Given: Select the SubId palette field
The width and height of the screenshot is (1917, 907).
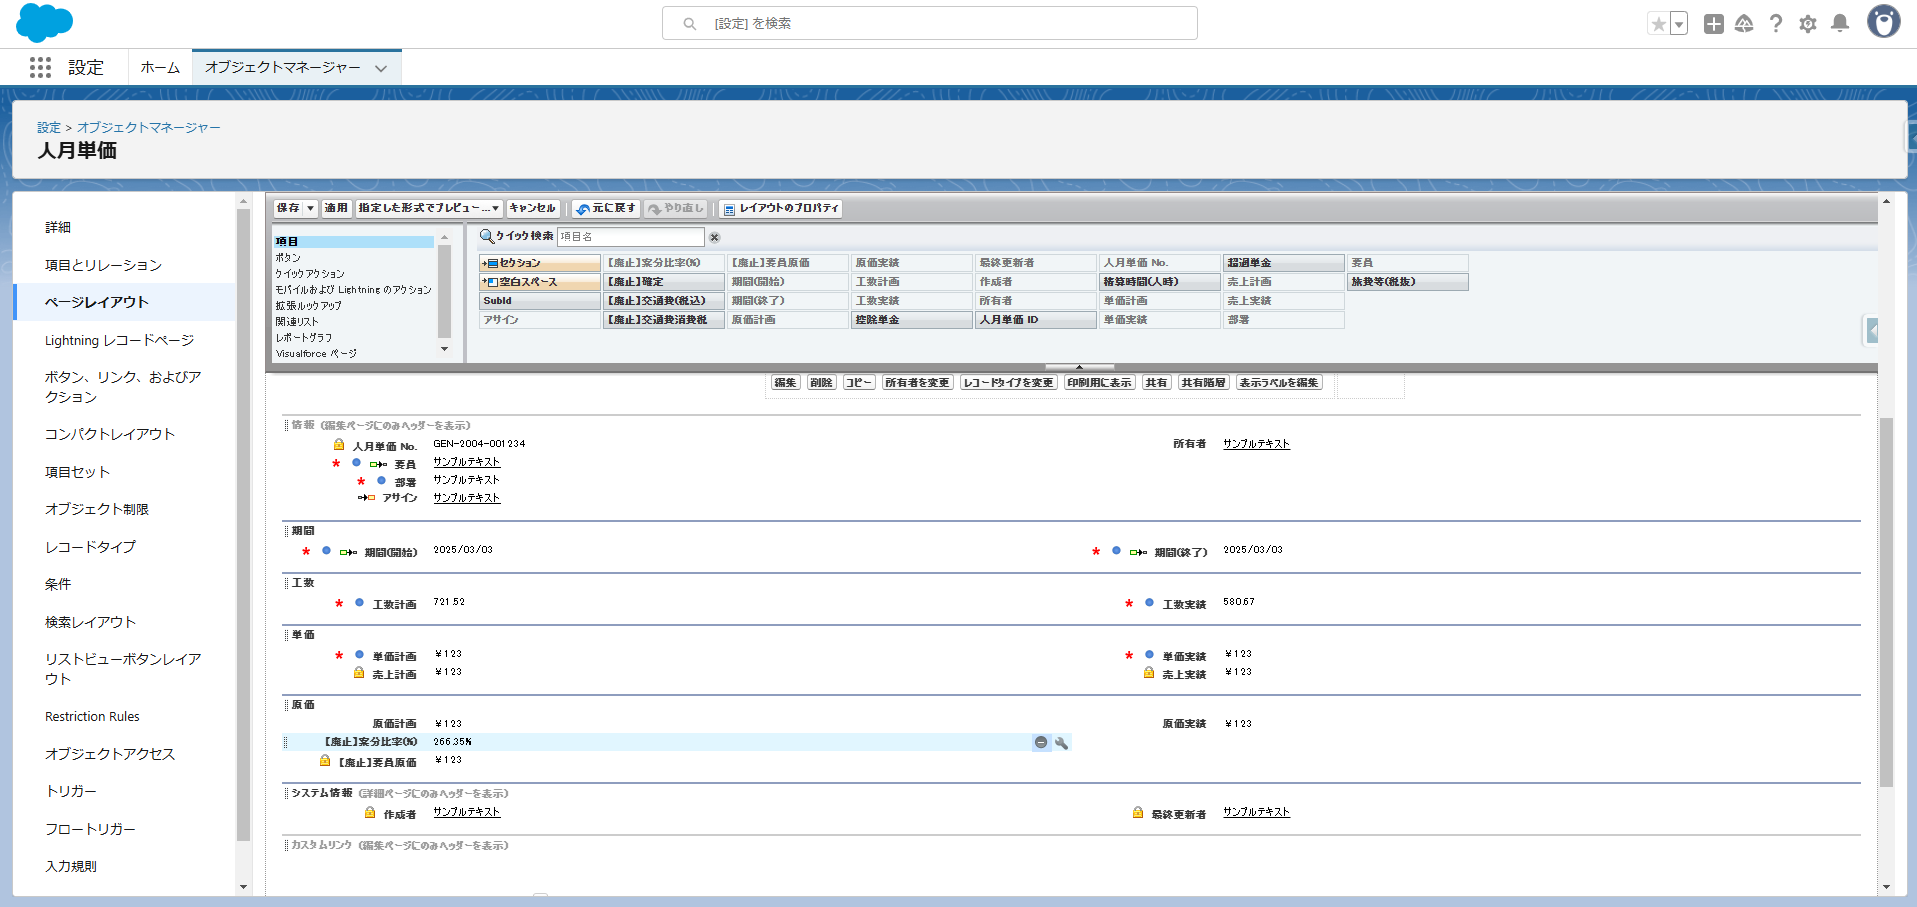Looking at the screenshot, I should click(540, 301).
